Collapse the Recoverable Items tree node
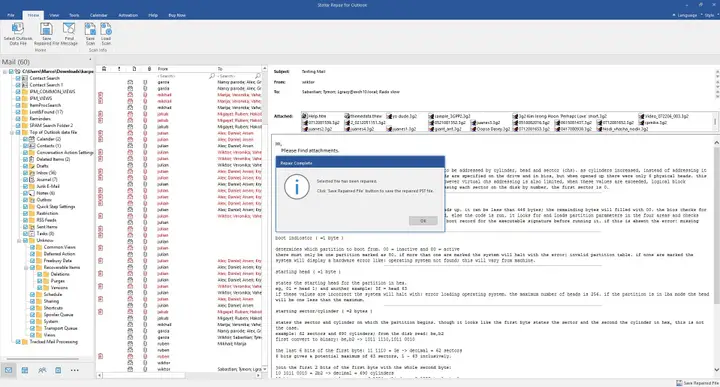 [26, 267]
